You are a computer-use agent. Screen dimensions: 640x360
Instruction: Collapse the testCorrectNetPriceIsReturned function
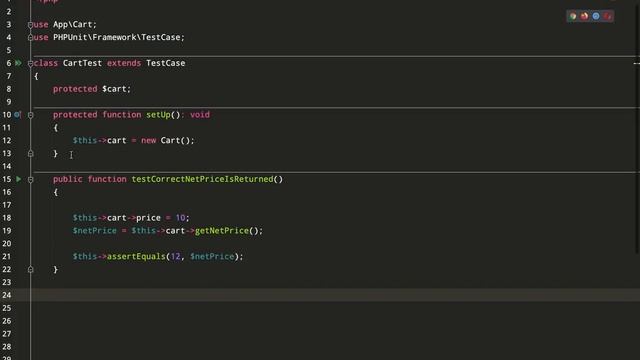coord(30,180)
